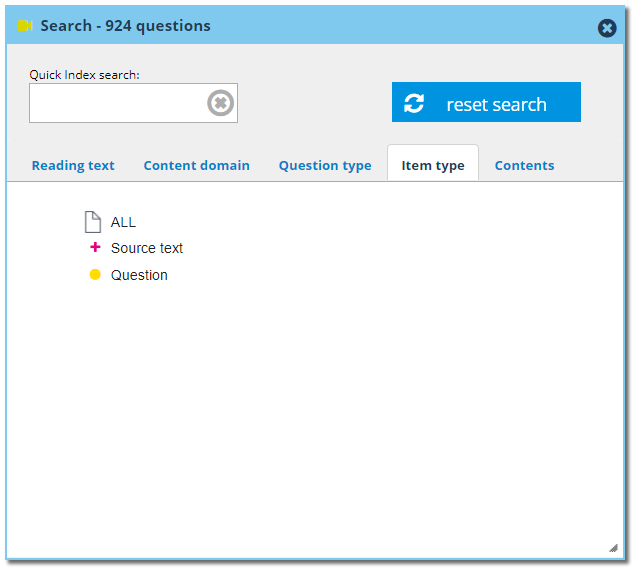The width and height of the screenshot is (632, 568).
Task: Switch to the Reading text tab
Action: pos(73,165)
